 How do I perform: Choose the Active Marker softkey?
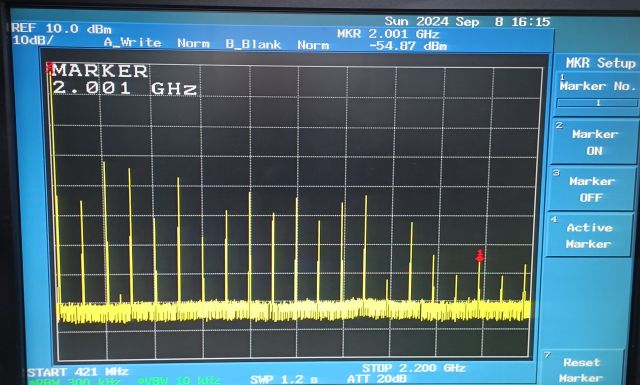click(589, 236)
